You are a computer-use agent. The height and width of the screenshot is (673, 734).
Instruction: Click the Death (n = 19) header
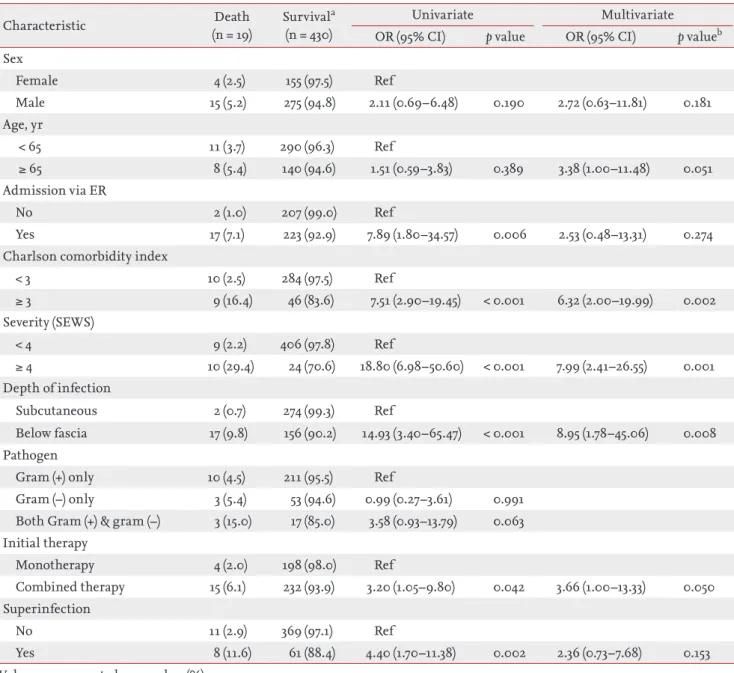(x=232, y=26)
